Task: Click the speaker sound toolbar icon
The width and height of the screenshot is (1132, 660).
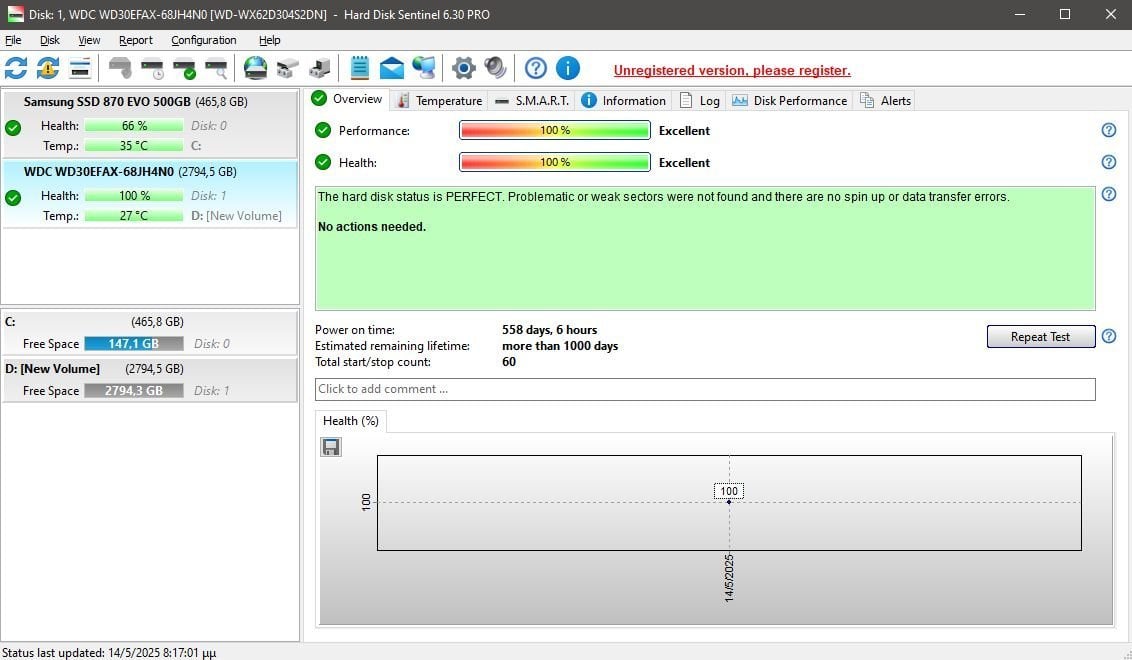Action: point(495,68)
